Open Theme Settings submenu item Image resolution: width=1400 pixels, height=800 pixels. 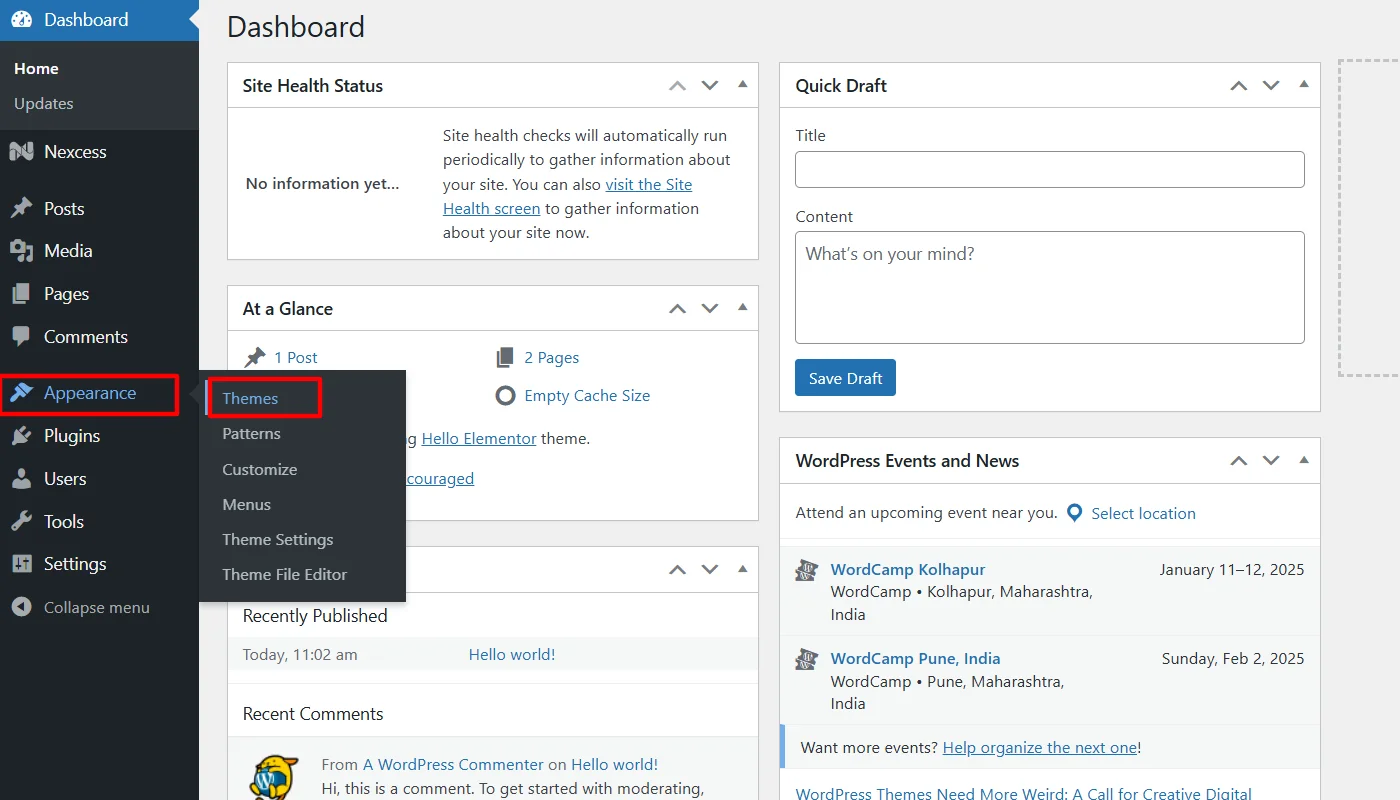(x=278, y=539)
